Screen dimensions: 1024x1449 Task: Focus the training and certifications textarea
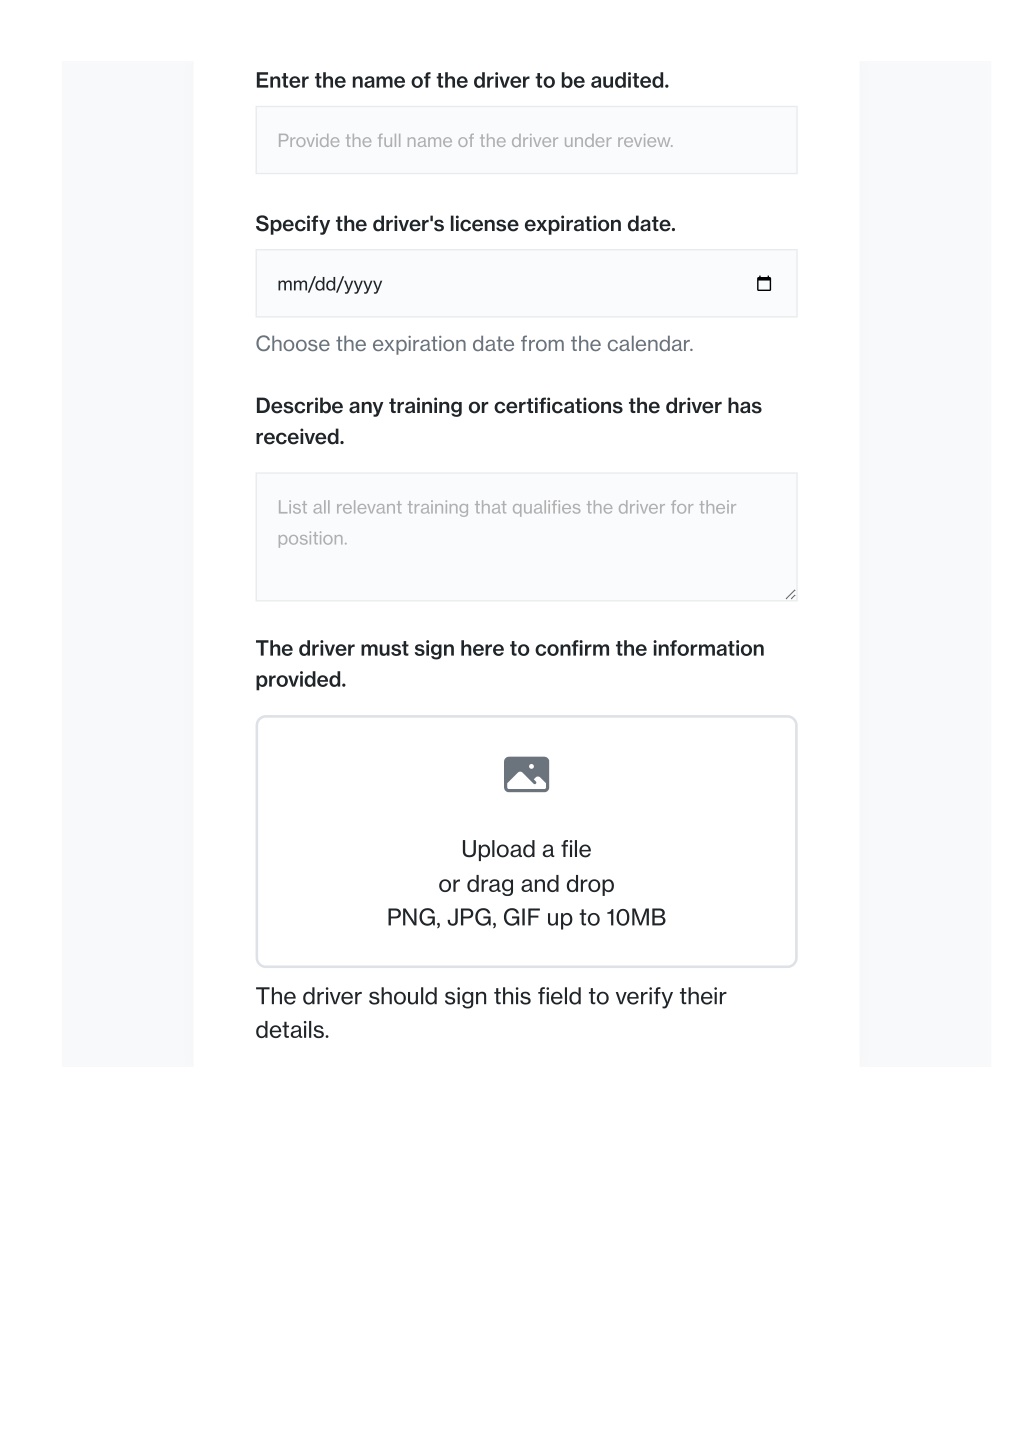pyautogui.click(x=526, y=537)
